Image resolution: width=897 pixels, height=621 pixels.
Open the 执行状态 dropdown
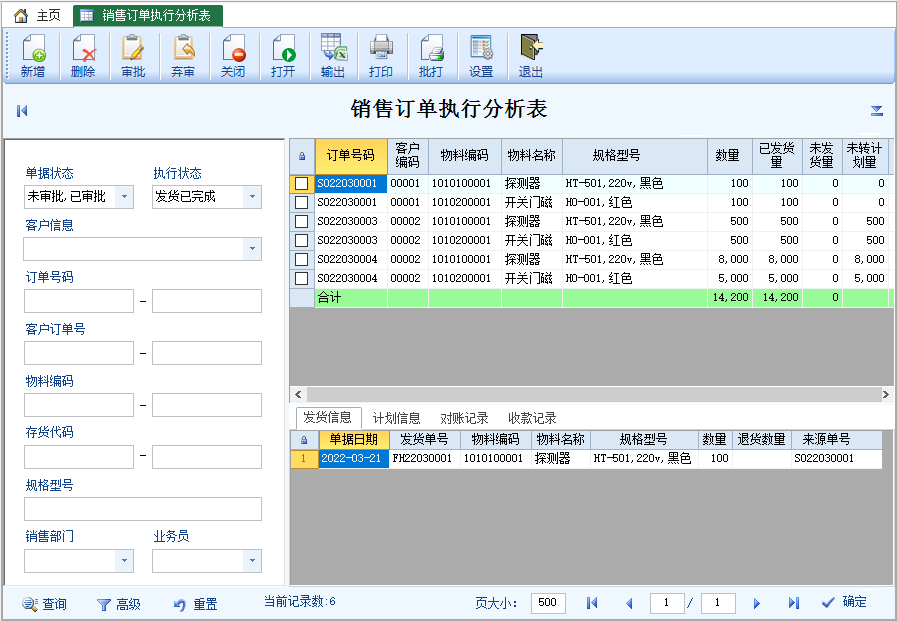(x=252, y=197)
